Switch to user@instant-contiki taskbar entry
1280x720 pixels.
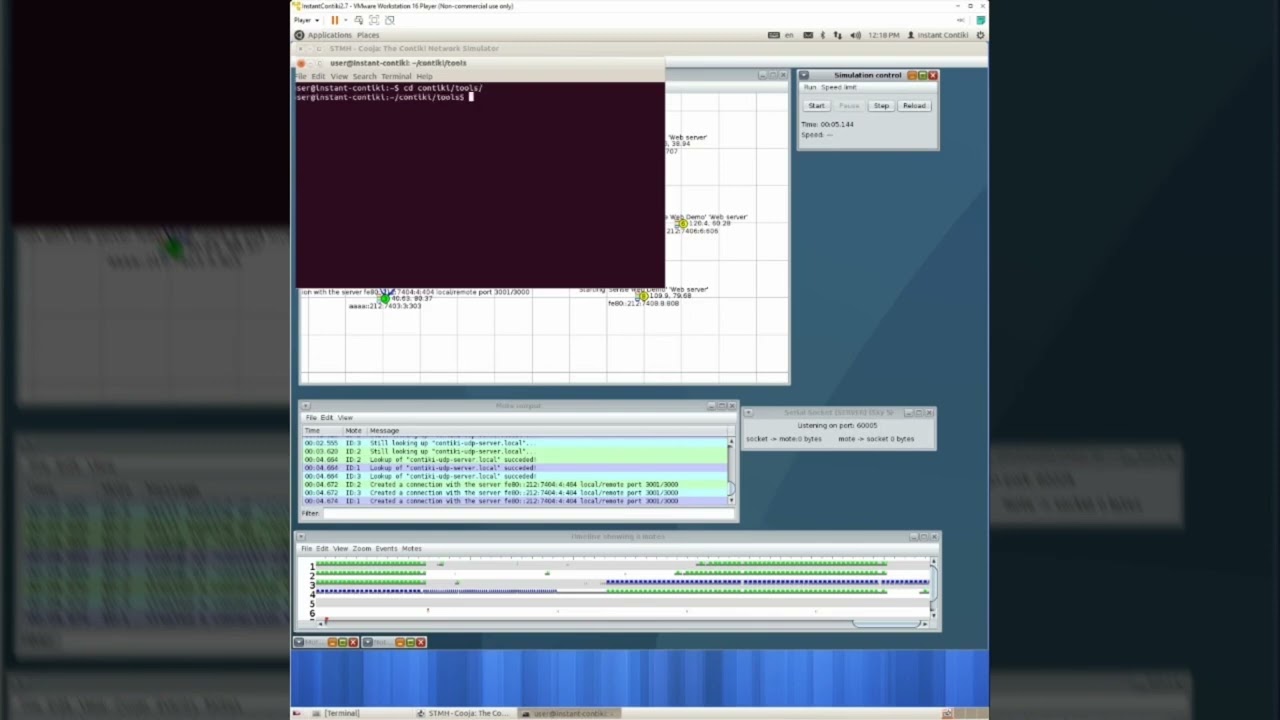pos(568,713)
